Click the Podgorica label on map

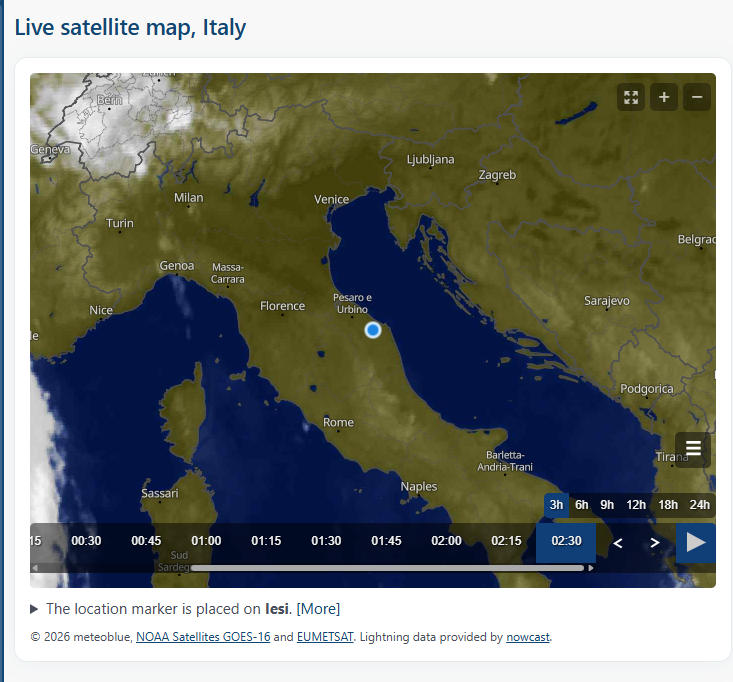pyautogui.click(x=647, y=389)
